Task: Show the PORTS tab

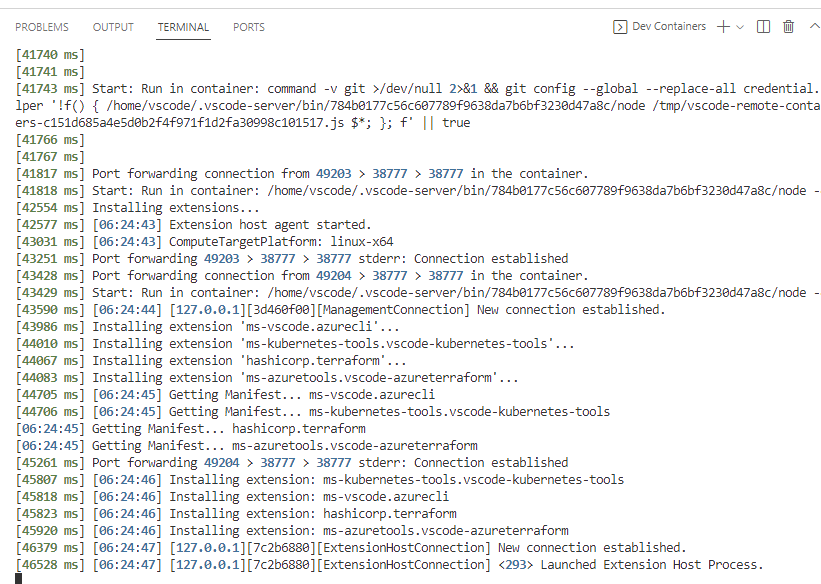Action: [249, 27]
